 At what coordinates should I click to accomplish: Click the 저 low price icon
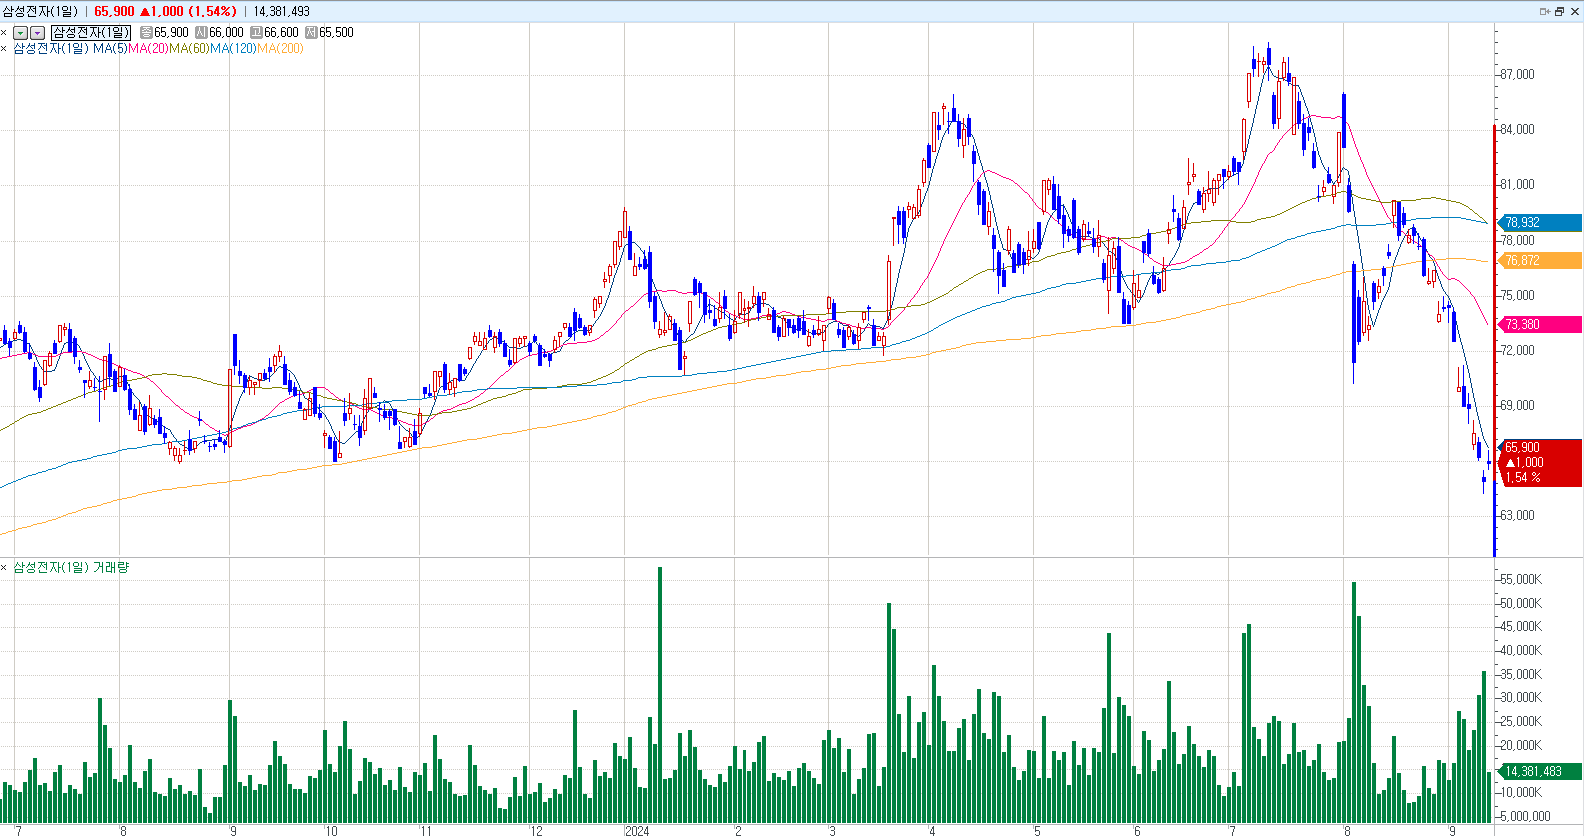point(311,33)
